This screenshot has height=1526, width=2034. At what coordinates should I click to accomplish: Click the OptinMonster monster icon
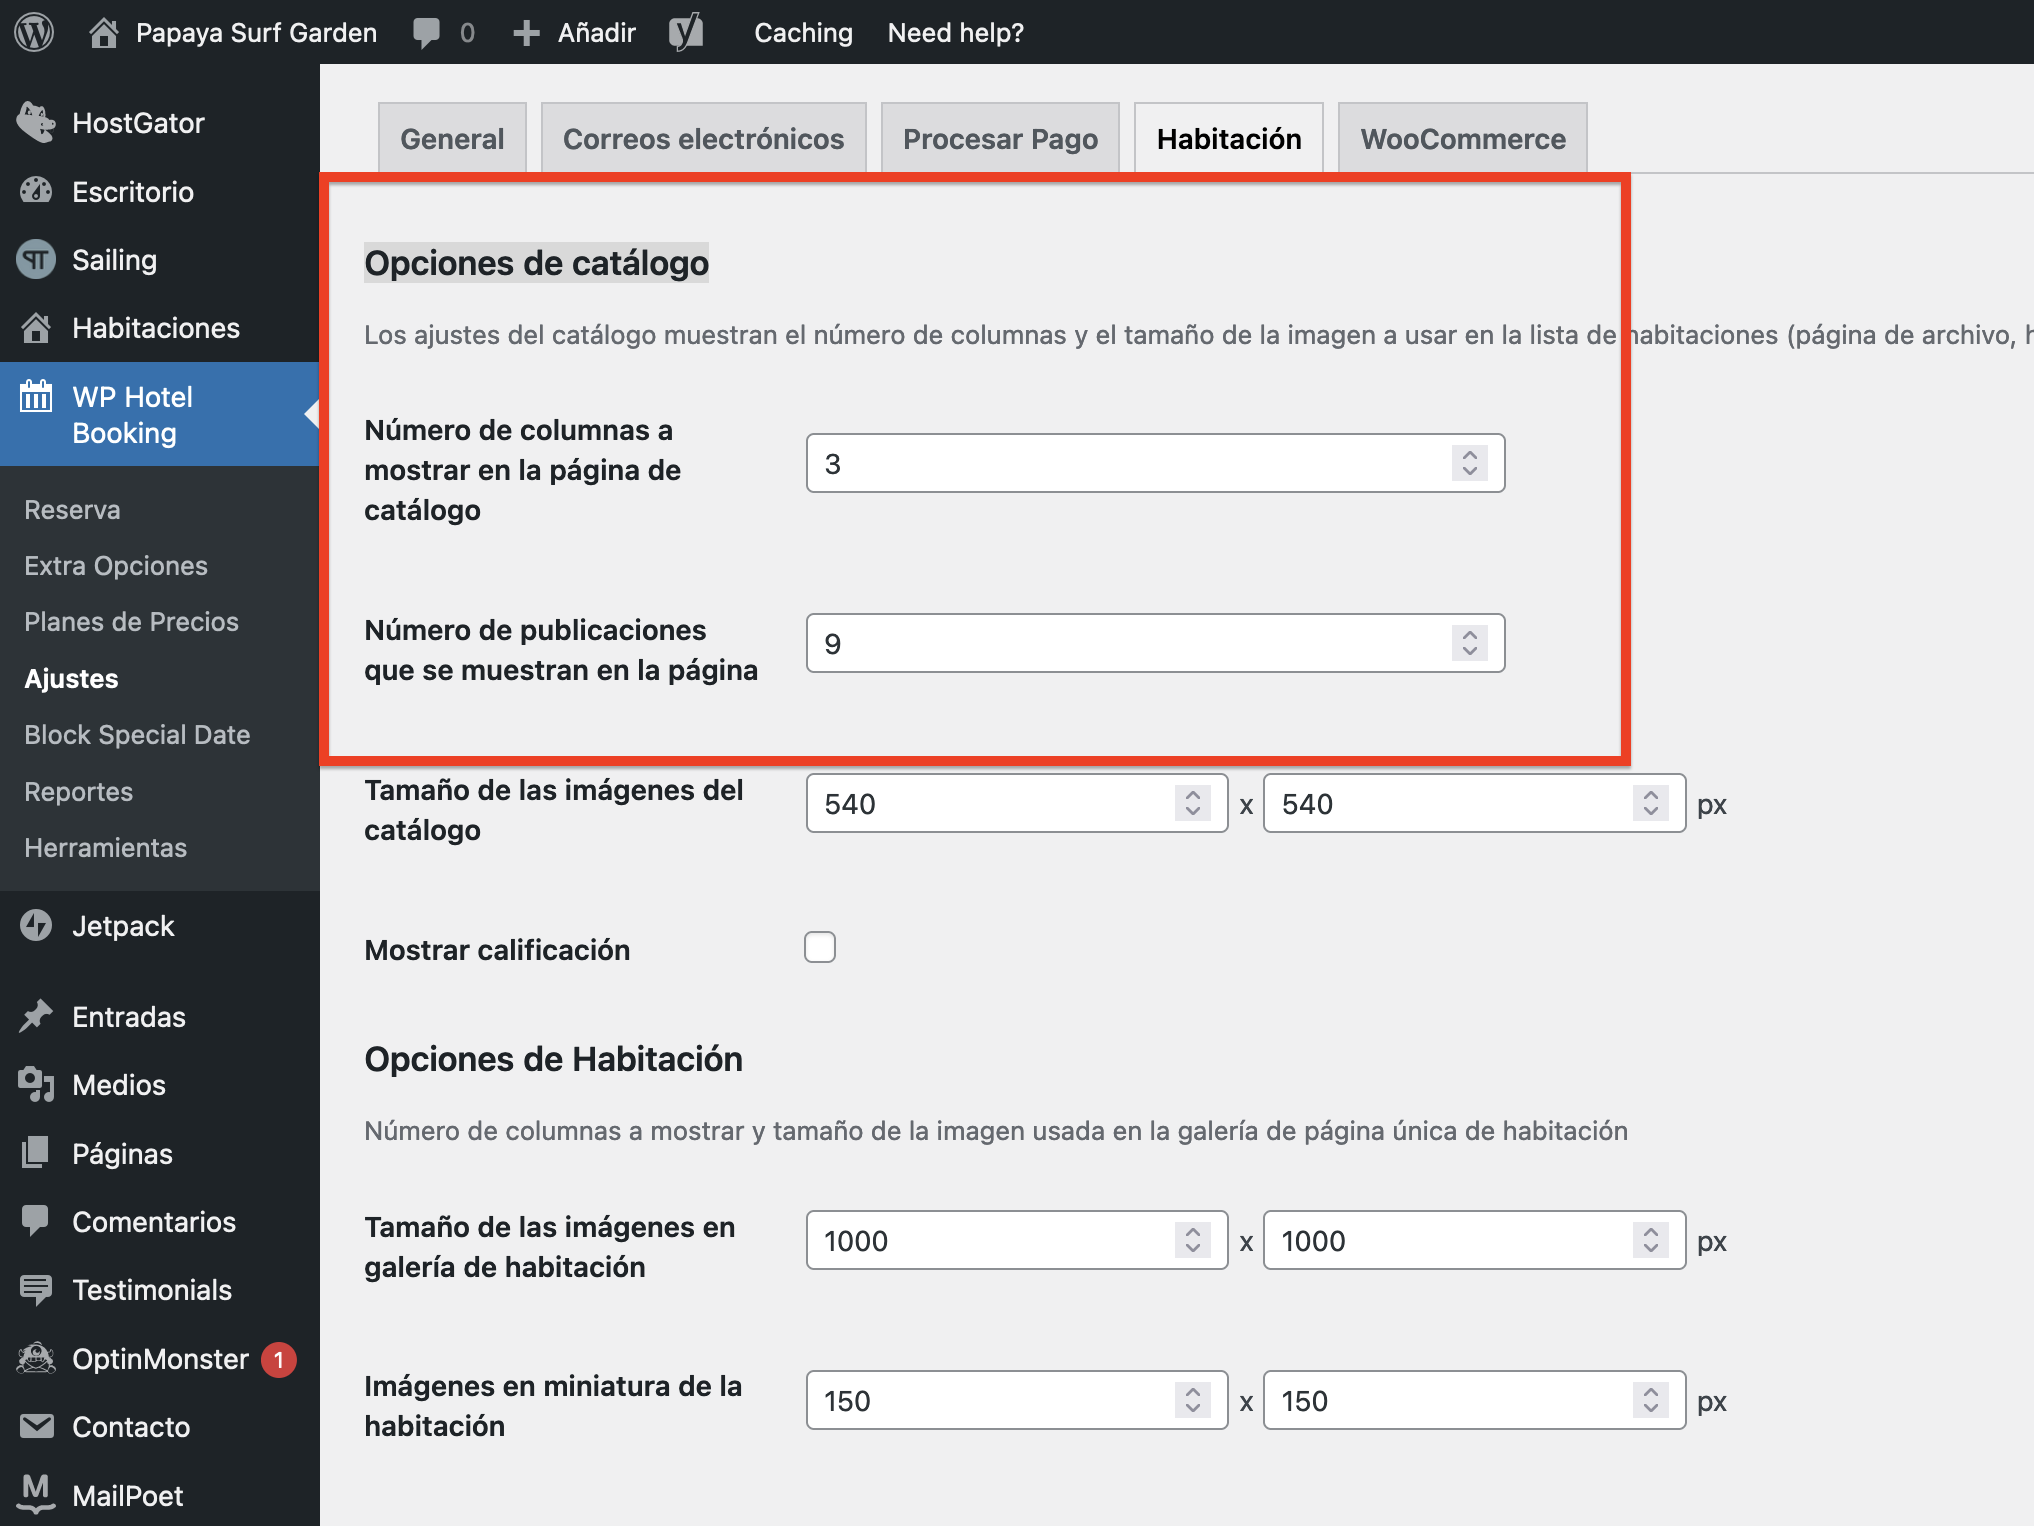click(36, 1358)
